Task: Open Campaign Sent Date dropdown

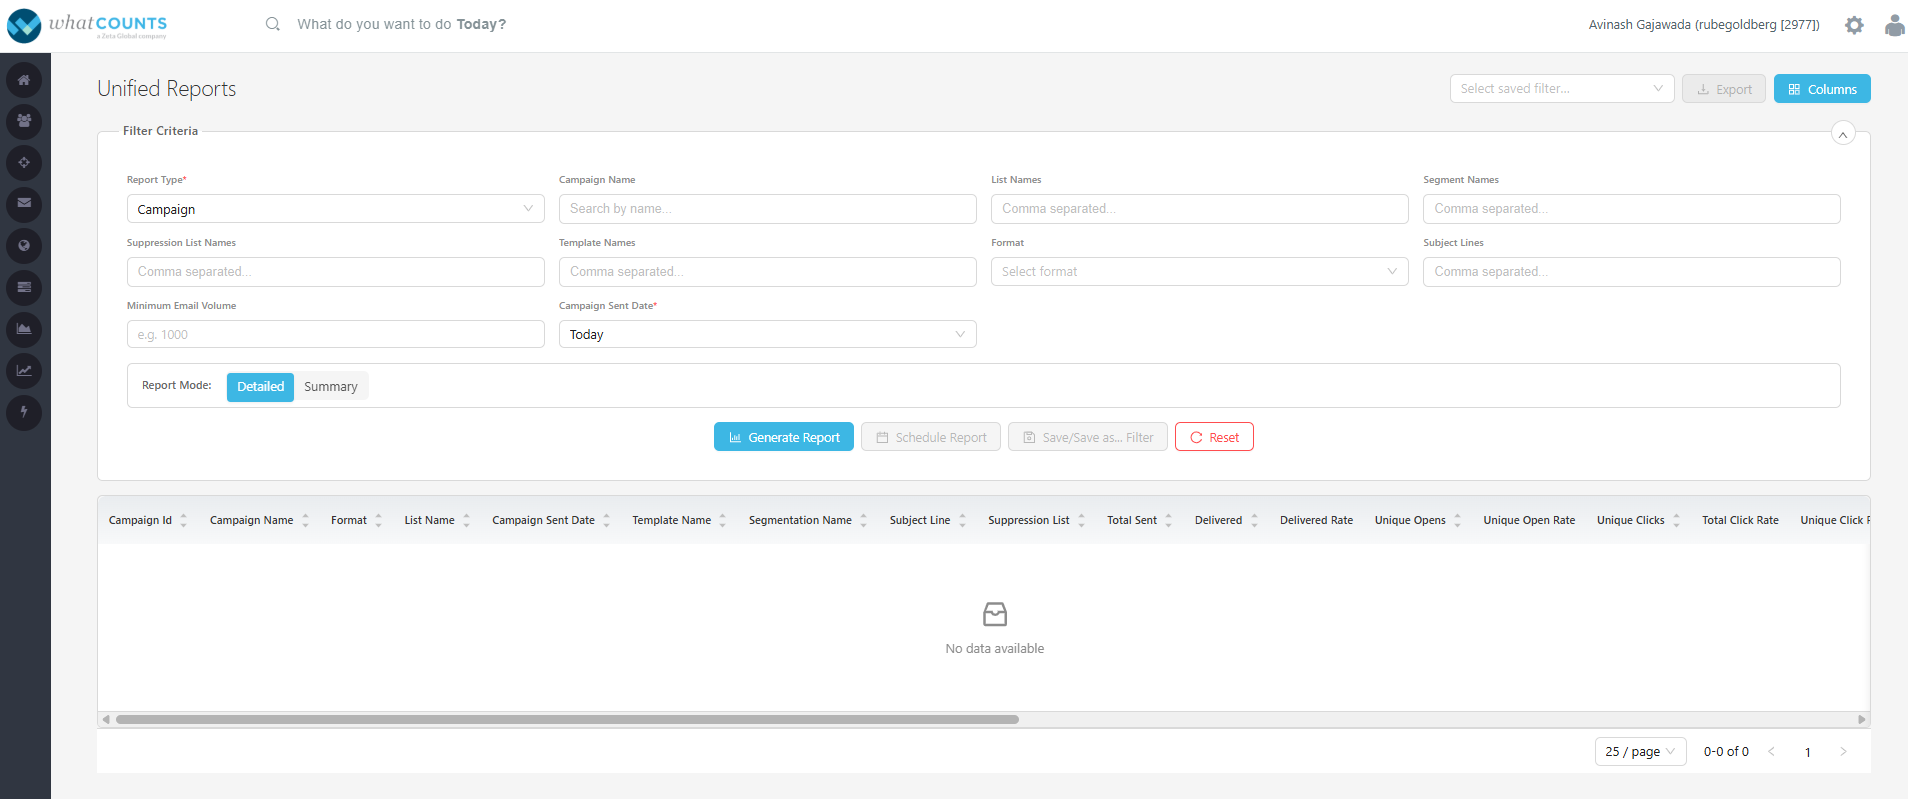Action: click(767, 334)
